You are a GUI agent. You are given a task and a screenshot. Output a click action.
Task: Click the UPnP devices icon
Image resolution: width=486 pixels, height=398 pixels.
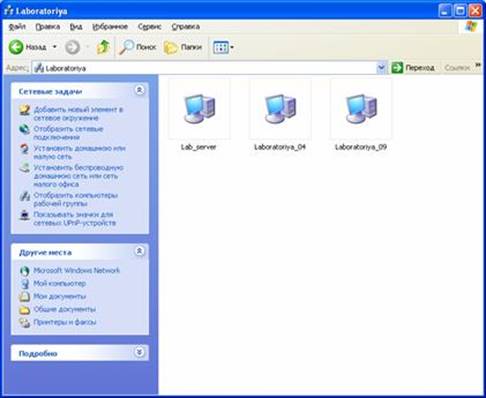point(25,215)
